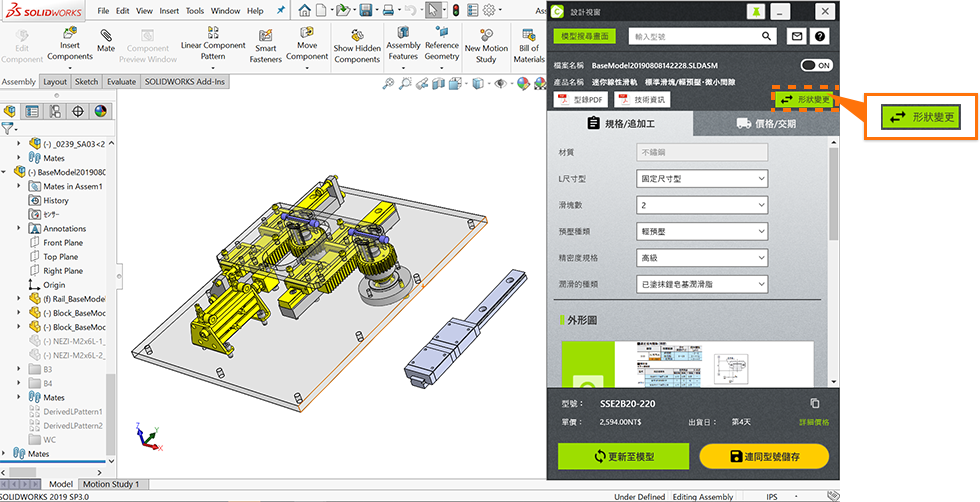
Task: Open the L尺寸型 dropdown
Action: (702, 179)
